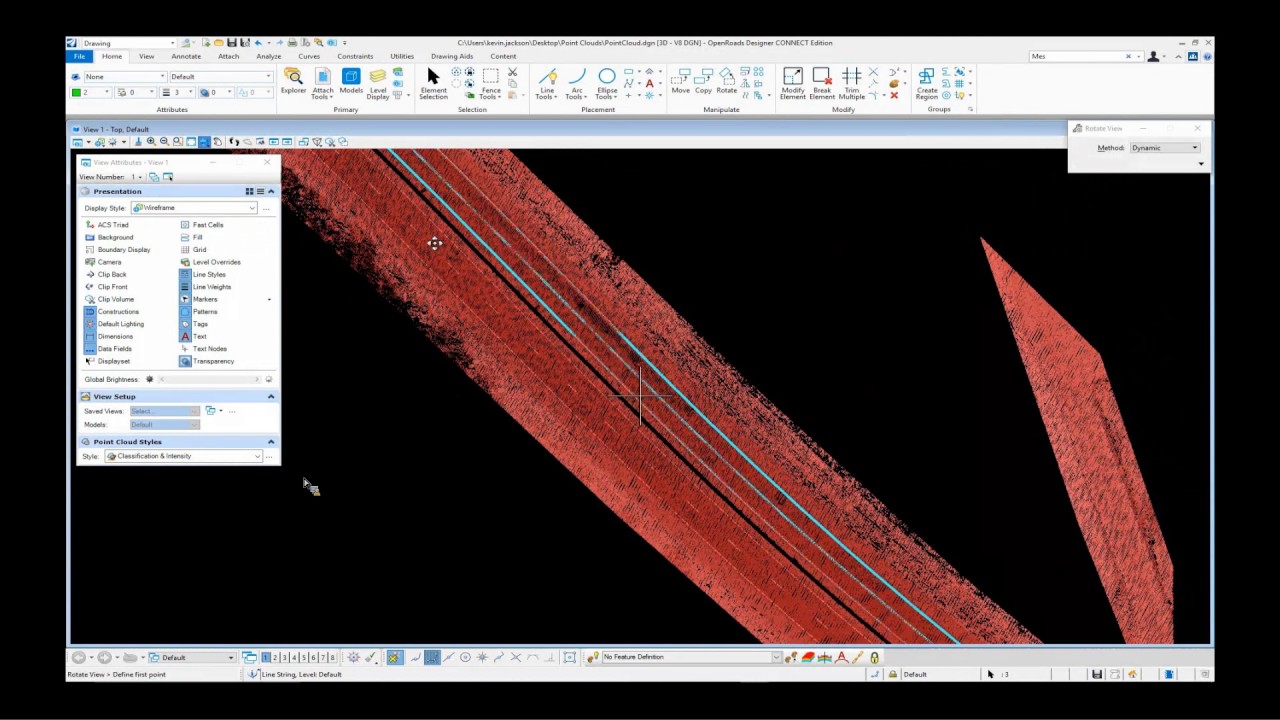The image size is (1280, 720).
Task: Toggle Clip Volume view attribute
Action: pyautogui.click(x=109, y=299)
